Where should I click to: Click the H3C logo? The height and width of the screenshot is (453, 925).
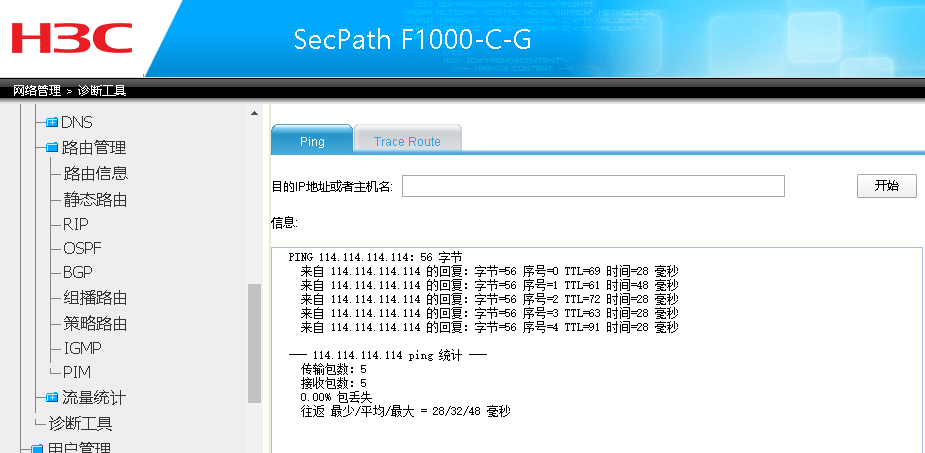point(71,38)
